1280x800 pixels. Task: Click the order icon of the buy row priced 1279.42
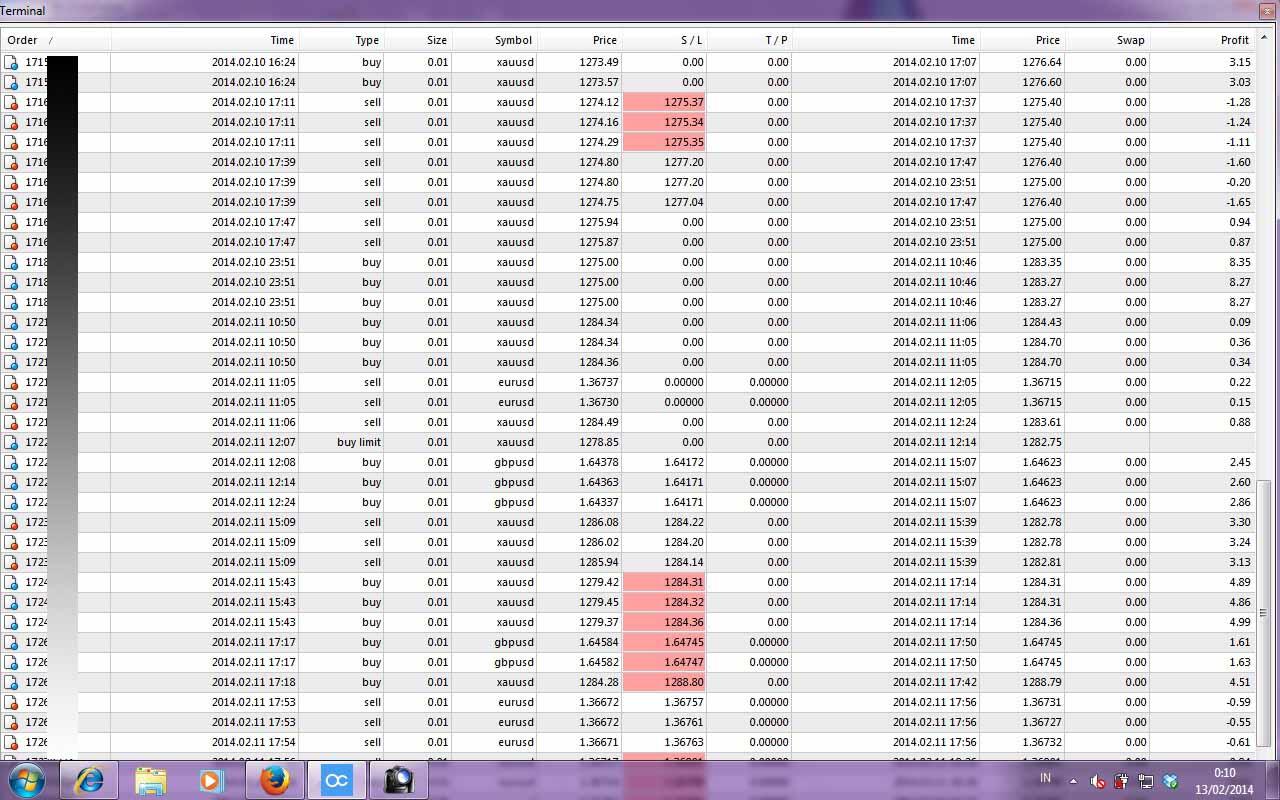(12, 582)
